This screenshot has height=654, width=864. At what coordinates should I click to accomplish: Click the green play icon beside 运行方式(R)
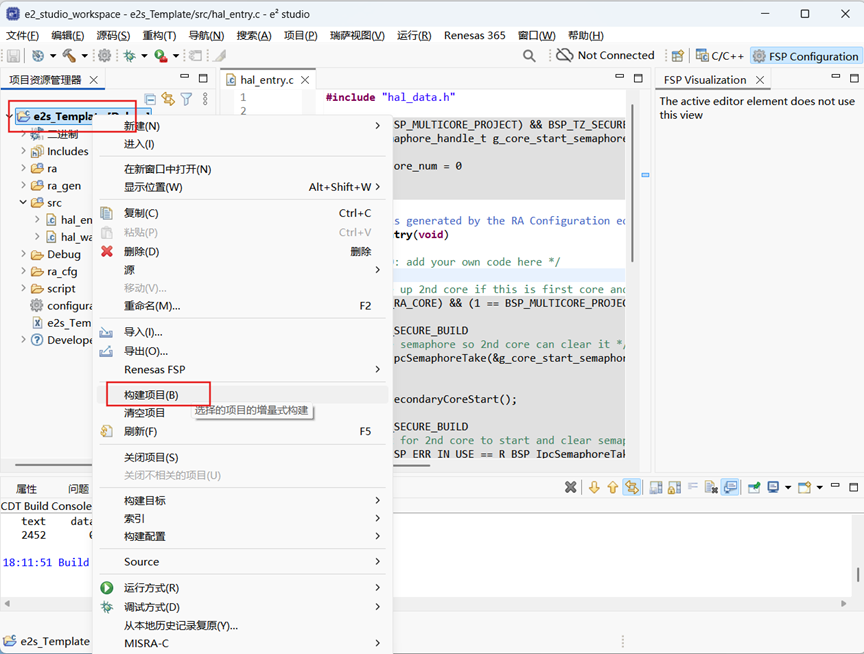pos(107,588)
